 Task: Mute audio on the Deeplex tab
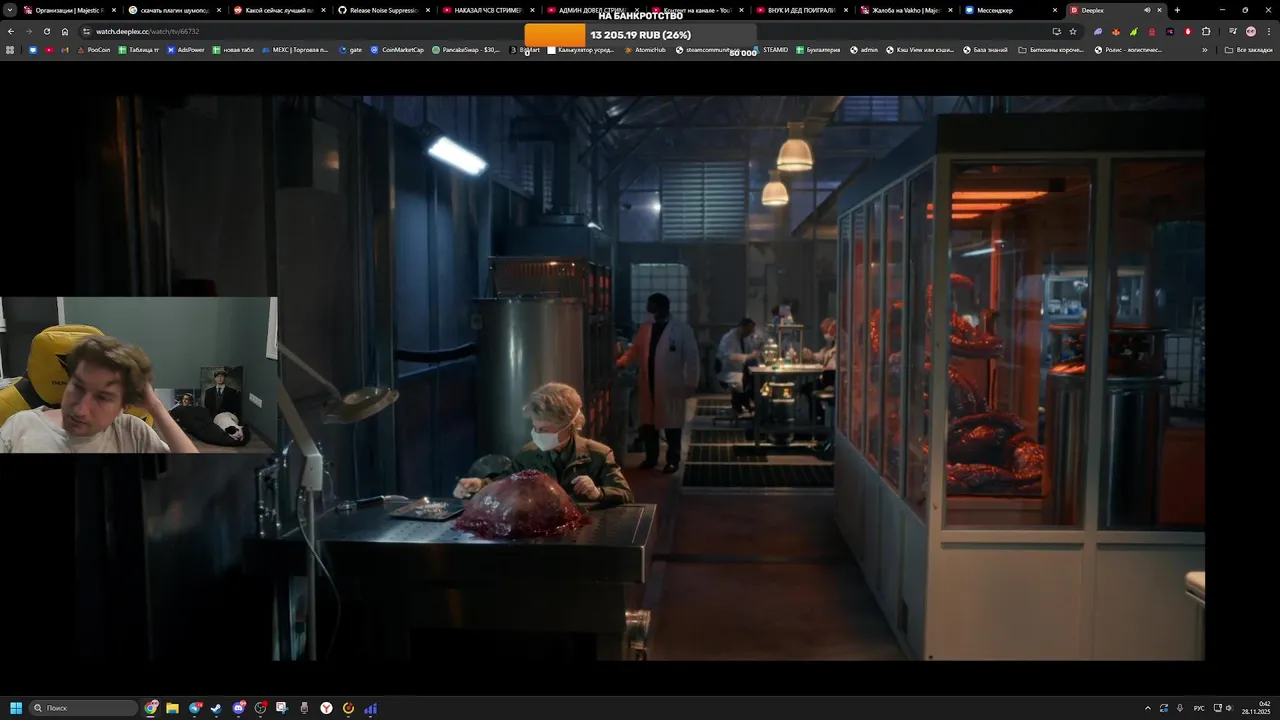pyautogui.click(x=1147, y=10)
